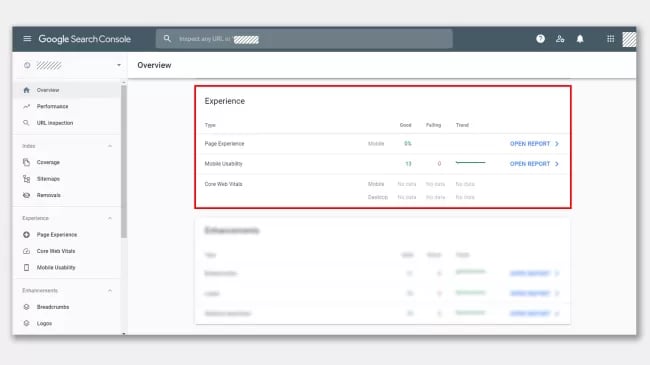Viewport: 650px width, 365px height.
Task: Click the Mobile Usability phone icon
Action: point(27,268)
